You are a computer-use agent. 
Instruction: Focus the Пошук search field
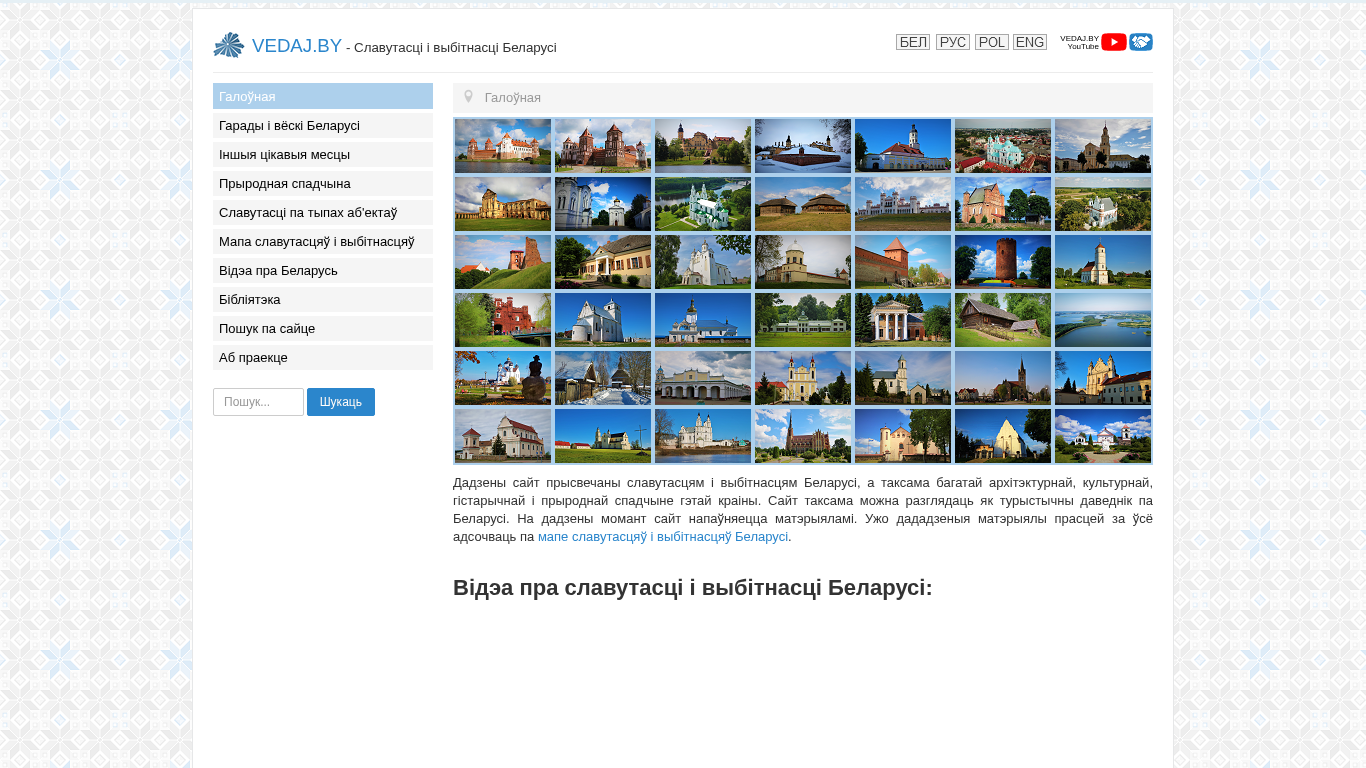pos(258,402)
